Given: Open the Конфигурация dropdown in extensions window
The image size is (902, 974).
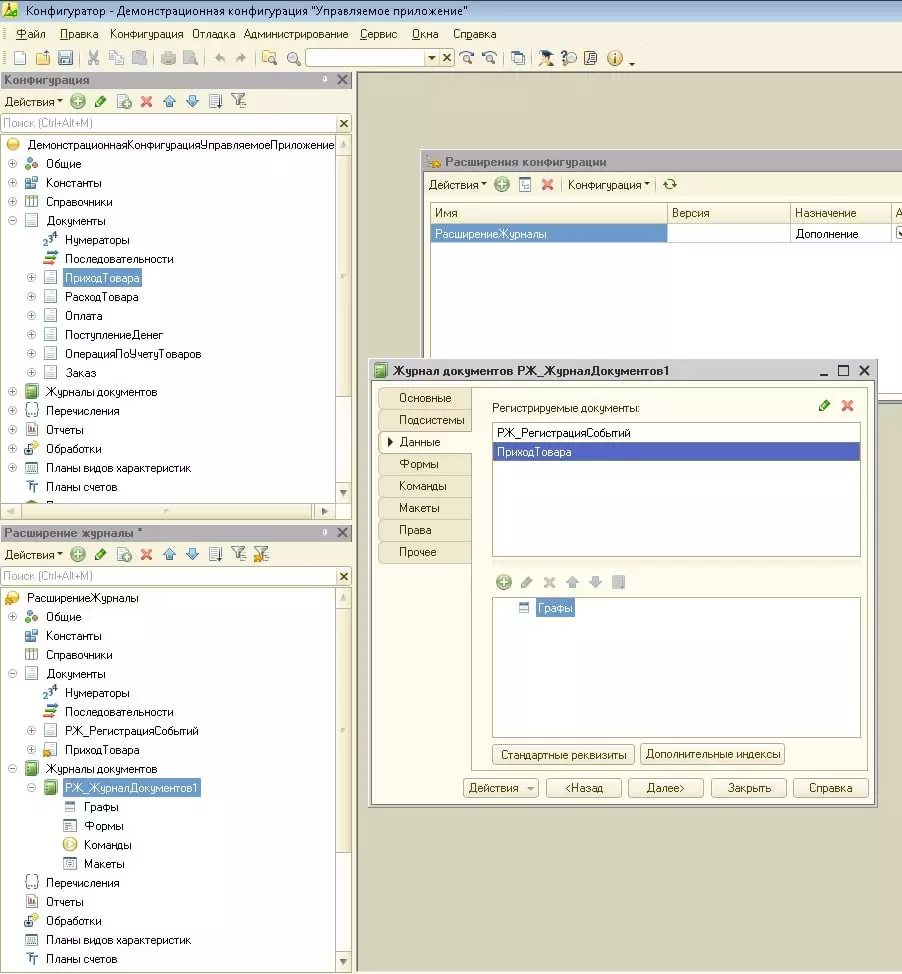Looking at the screenshot, I should coord(608,185).
